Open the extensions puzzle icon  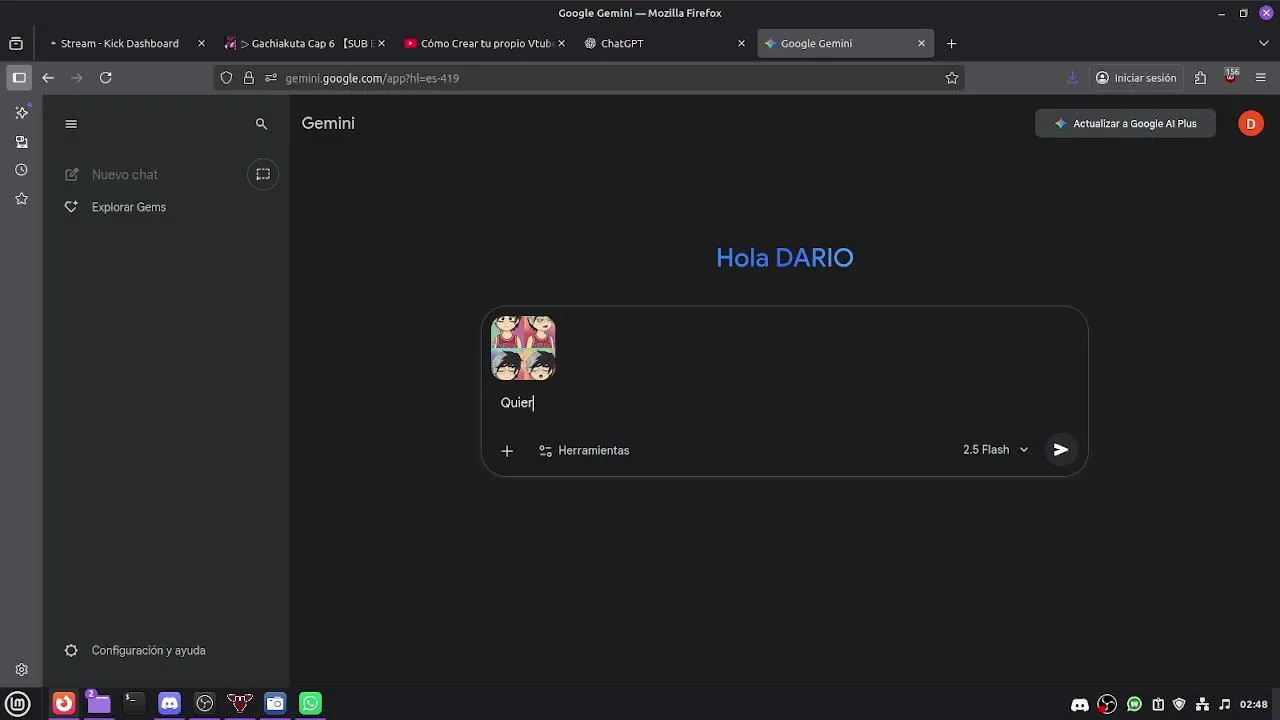point(1201,78)
